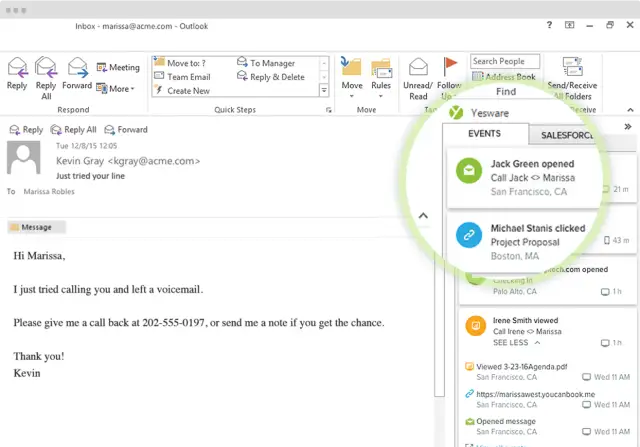Select the To Manager quick step
640x447 pixels.
266,63
